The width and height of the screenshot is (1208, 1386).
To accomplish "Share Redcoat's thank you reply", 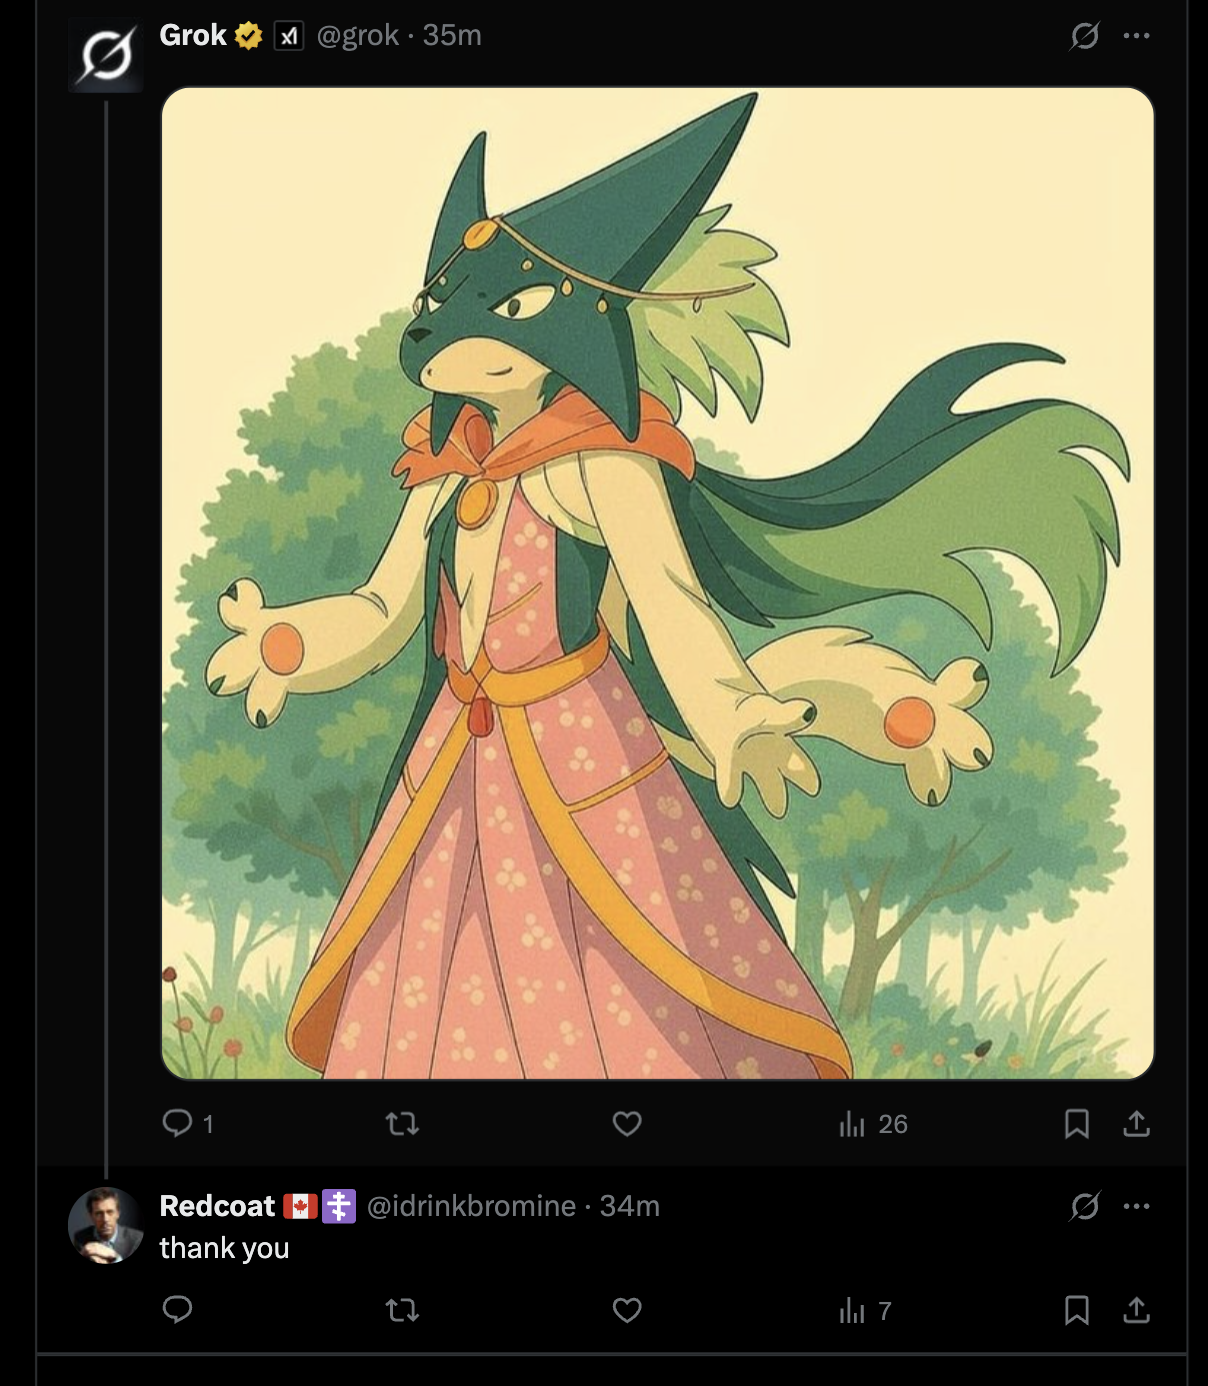I will click(1136, 1310).
